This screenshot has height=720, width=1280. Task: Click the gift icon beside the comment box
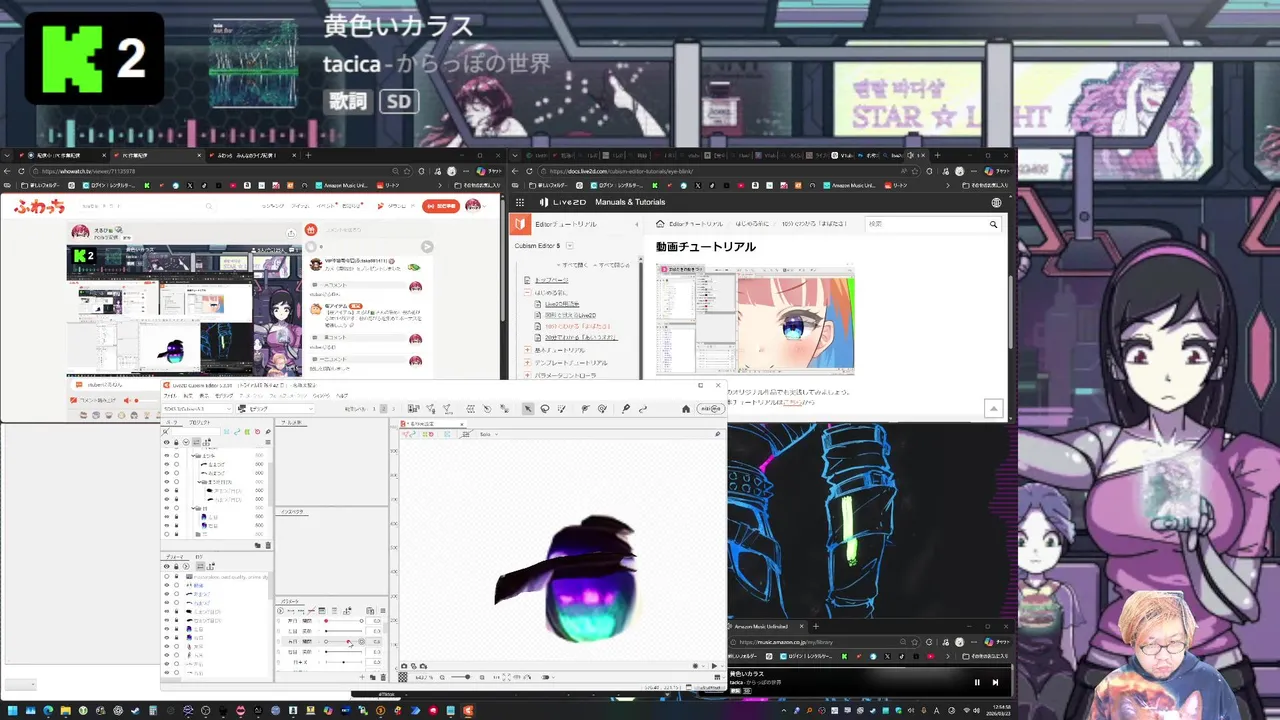coord(311,229)
